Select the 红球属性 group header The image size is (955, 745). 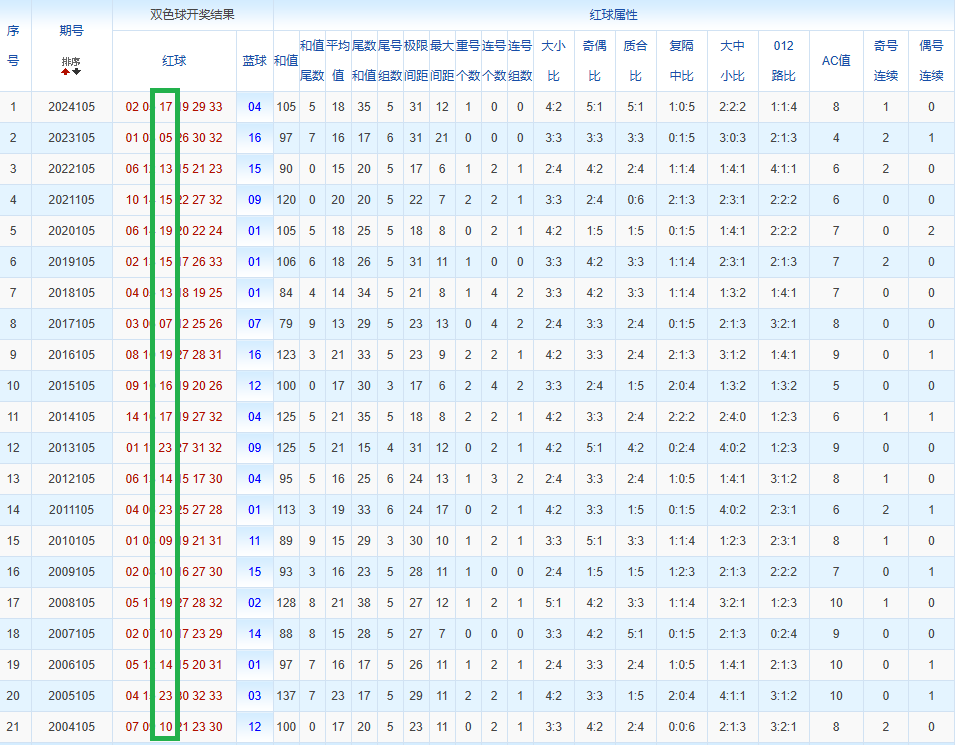613,15
